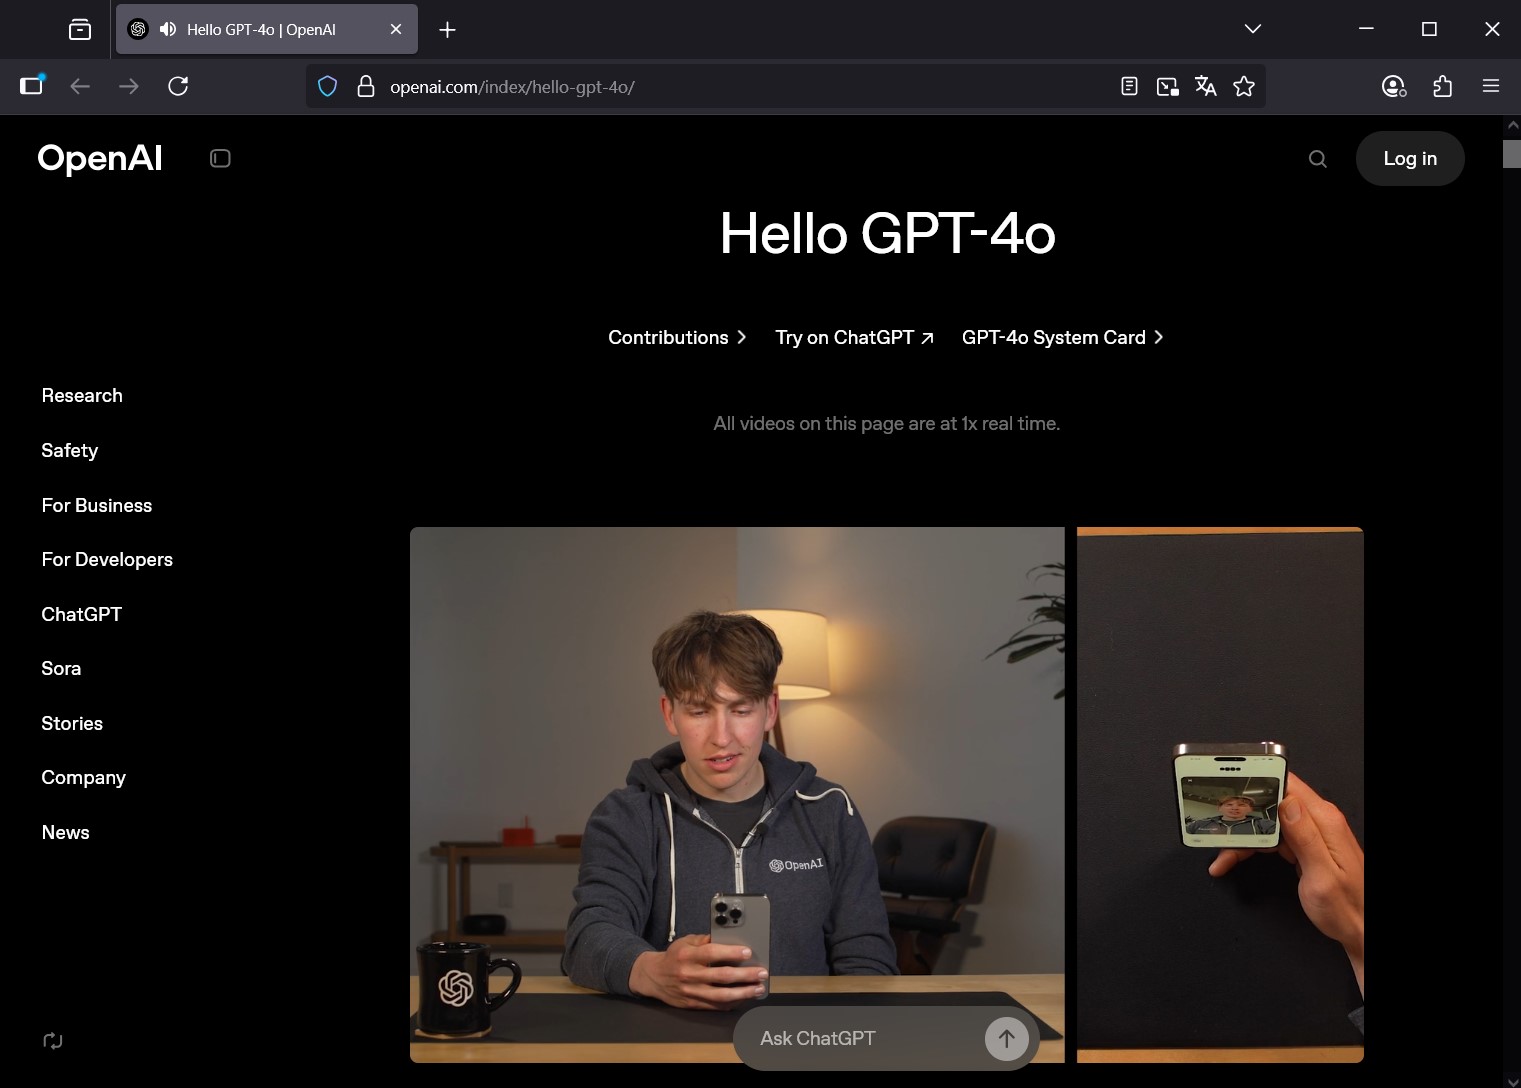This screenshot has width=1521, height=1088.
Task: Expand the list all tabs dropdown
Action: click(x=1253, y=29)
